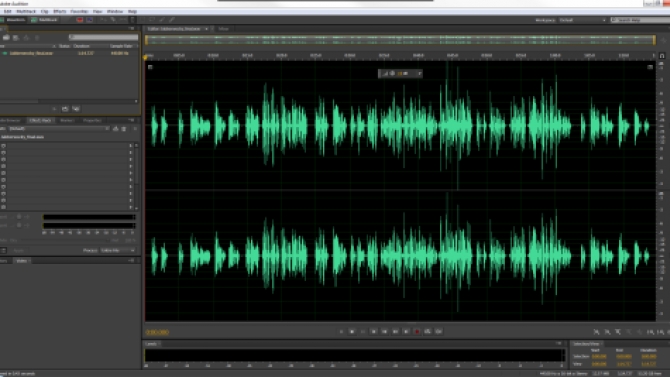Move playhead to the next marker
Screen dimensions: 670x377
(406, 332)
